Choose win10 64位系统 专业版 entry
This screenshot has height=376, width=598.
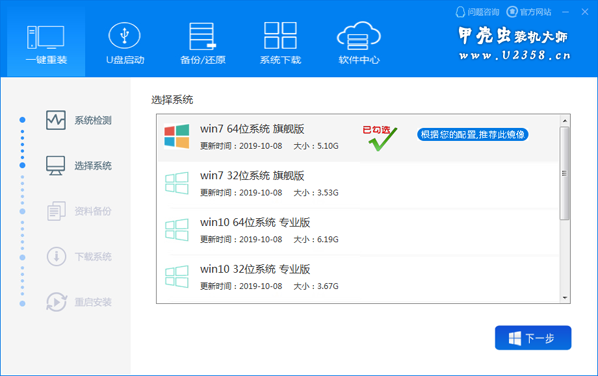[x=358, y=231]
